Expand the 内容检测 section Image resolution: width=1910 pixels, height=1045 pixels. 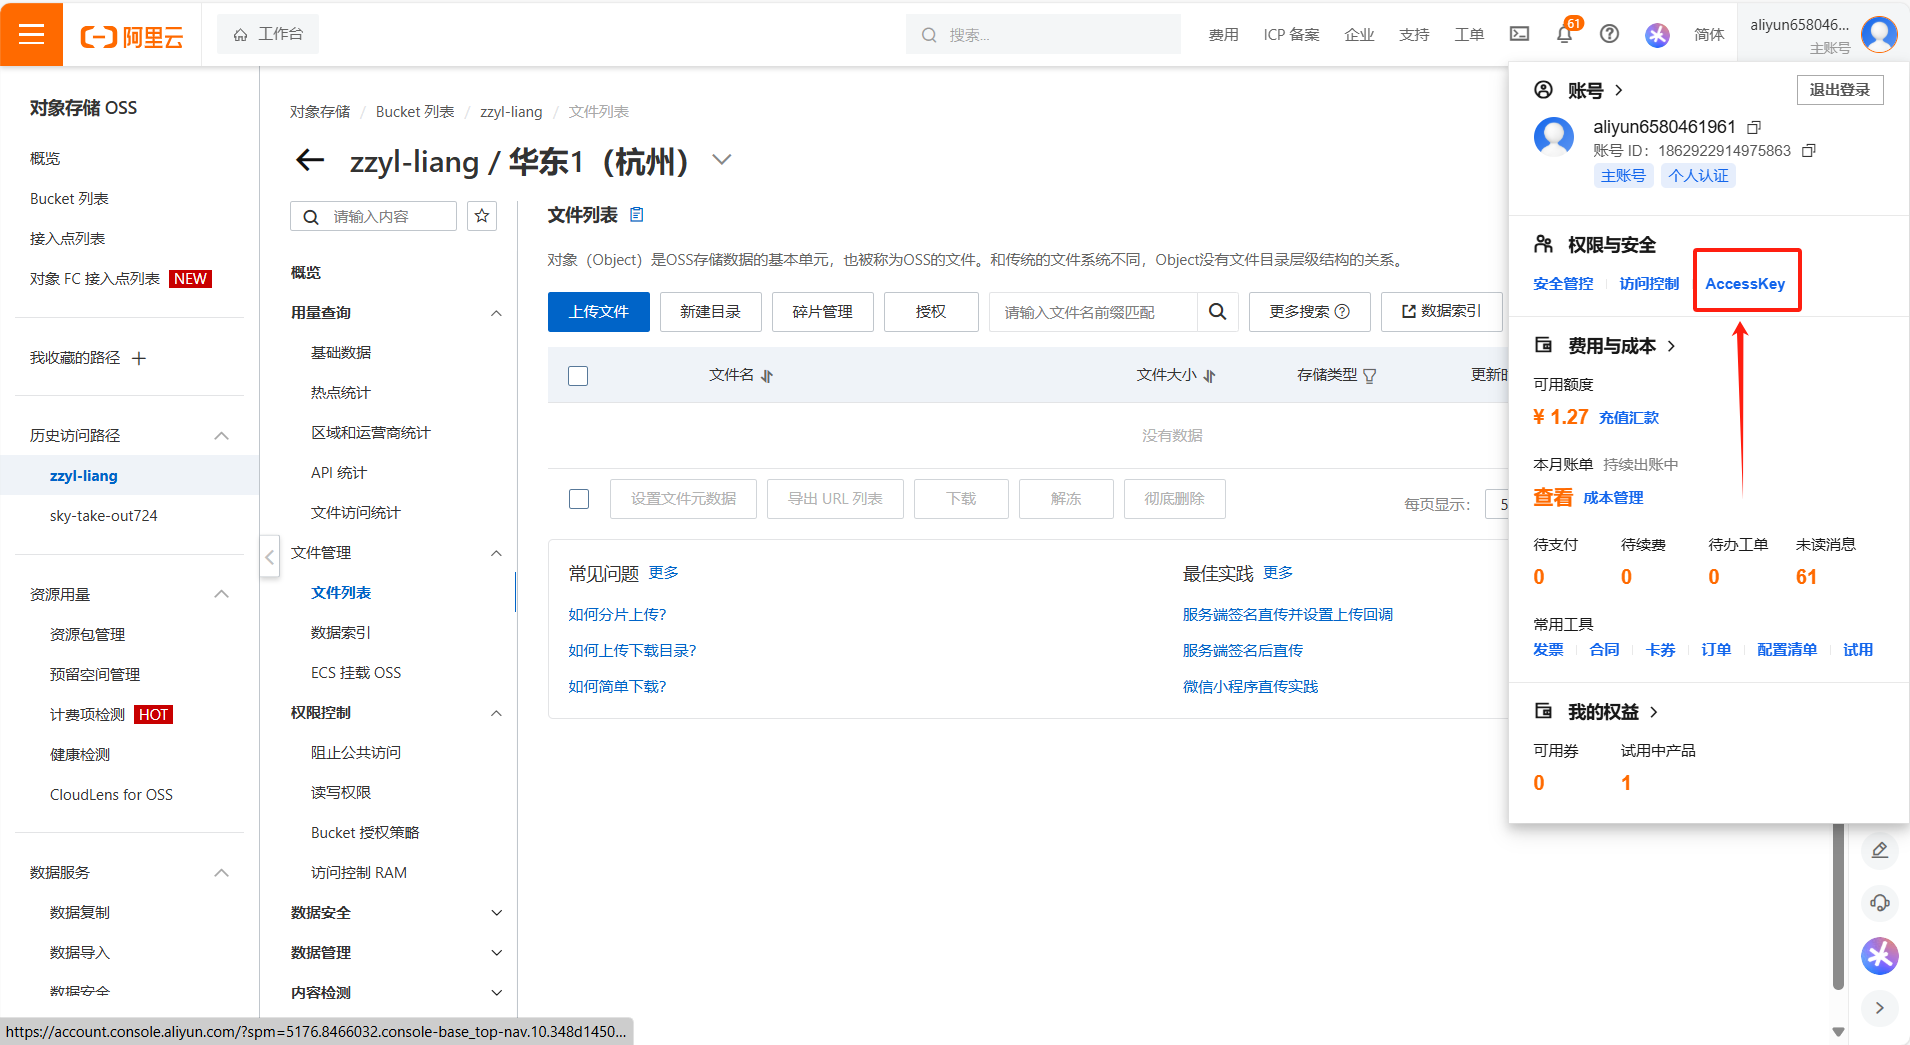[496, 993]
